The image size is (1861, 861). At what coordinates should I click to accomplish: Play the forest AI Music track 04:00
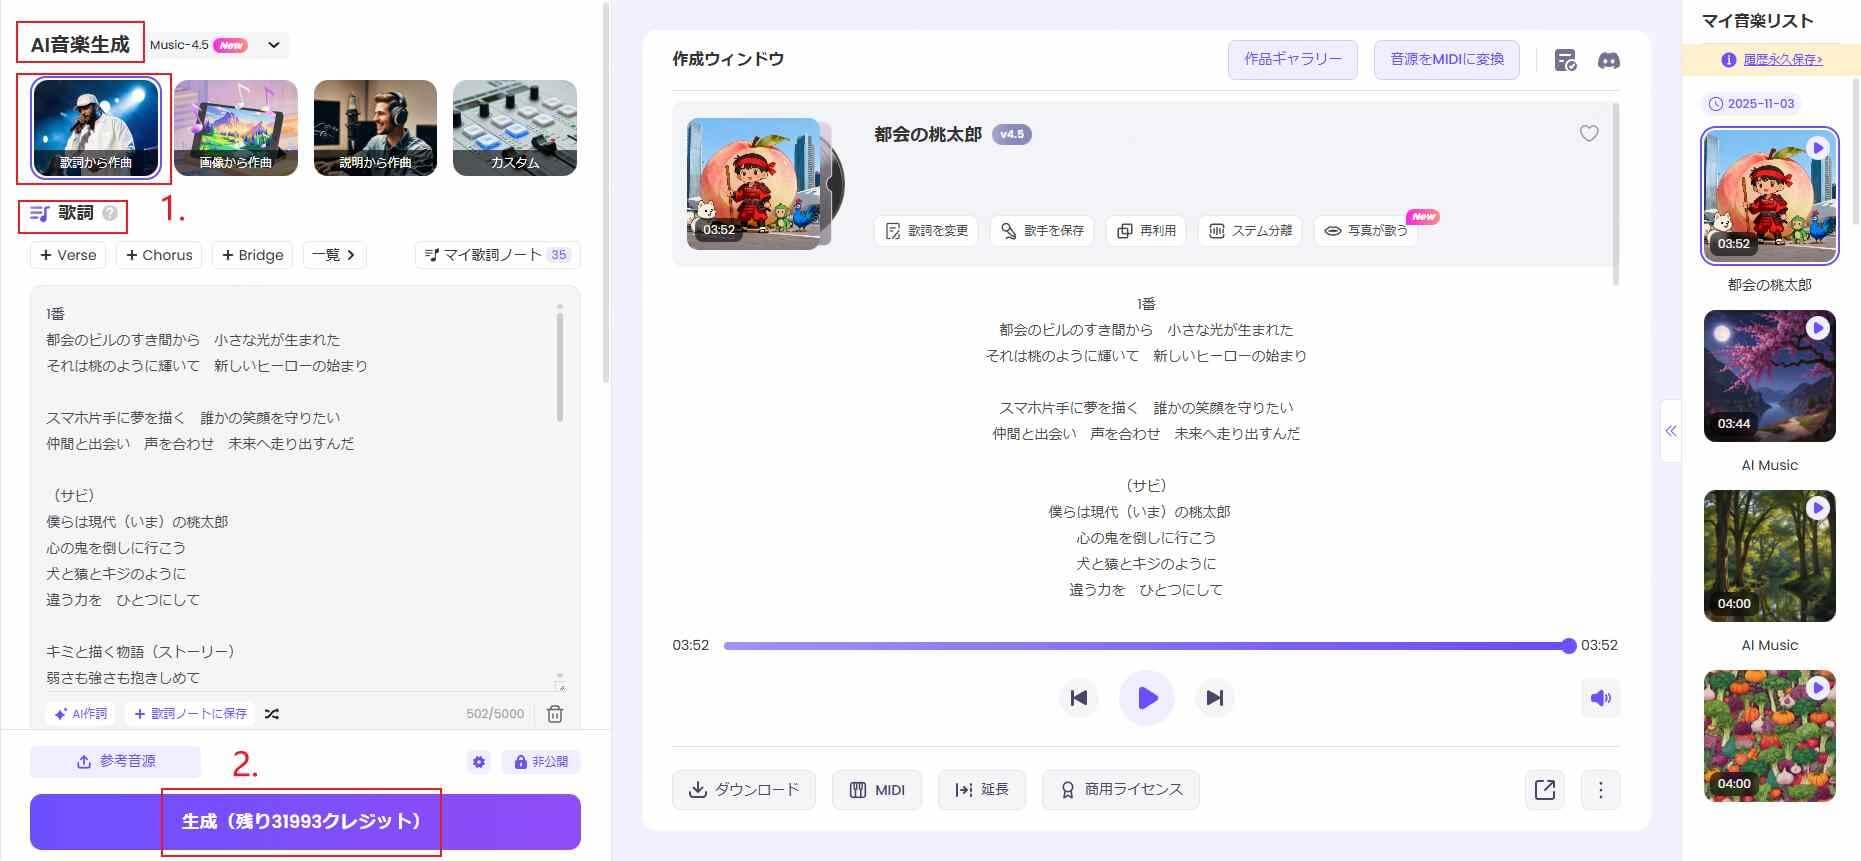[1818, 508]
